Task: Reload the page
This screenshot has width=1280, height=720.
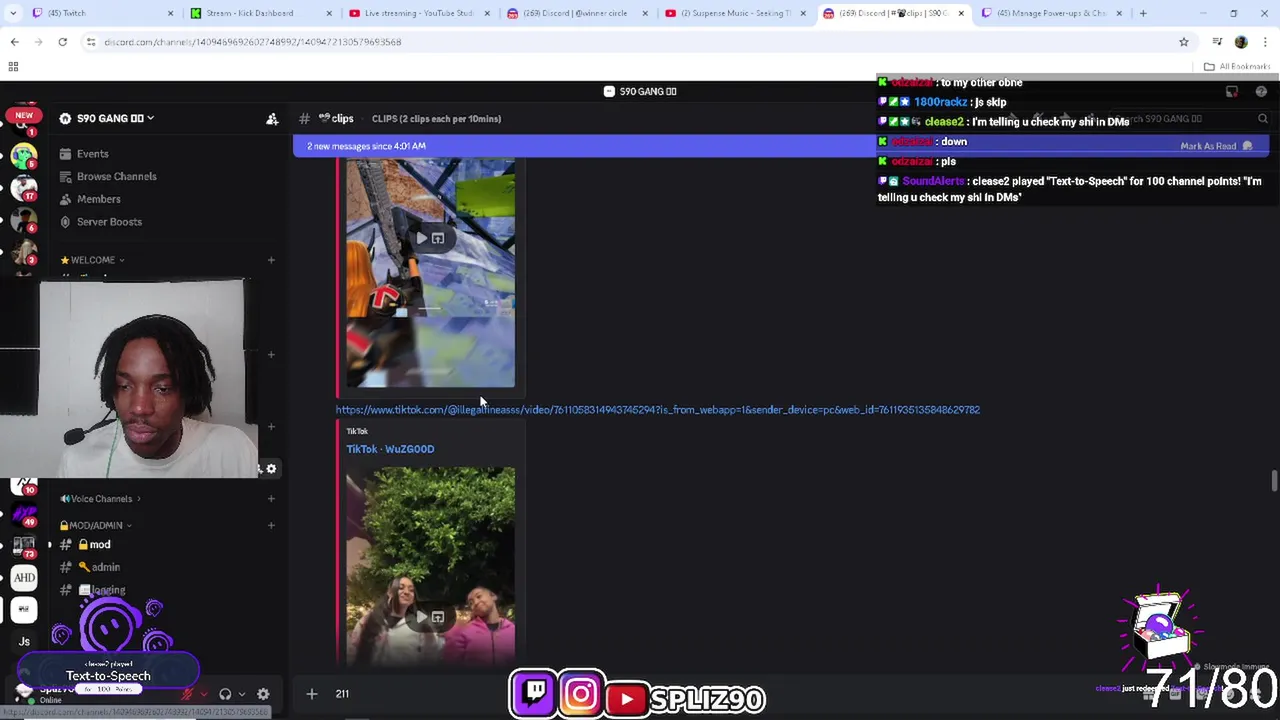Action: [x=62, y=42]
